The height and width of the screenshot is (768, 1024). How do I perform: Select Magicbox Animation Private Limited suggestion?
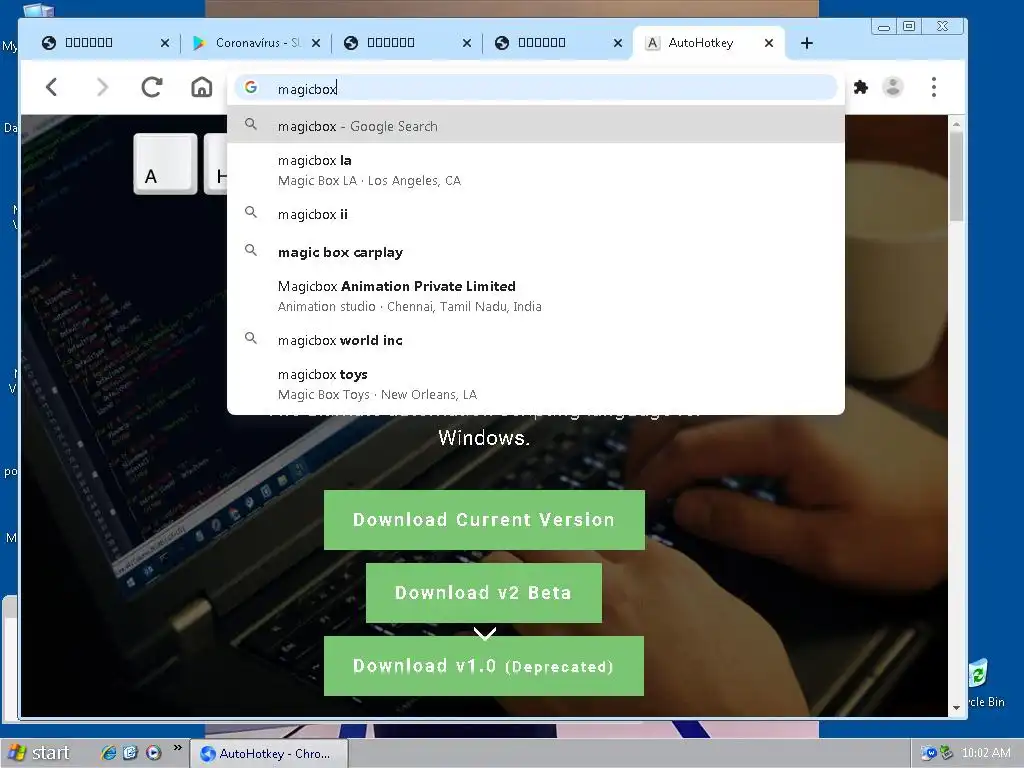coord(536,296)
